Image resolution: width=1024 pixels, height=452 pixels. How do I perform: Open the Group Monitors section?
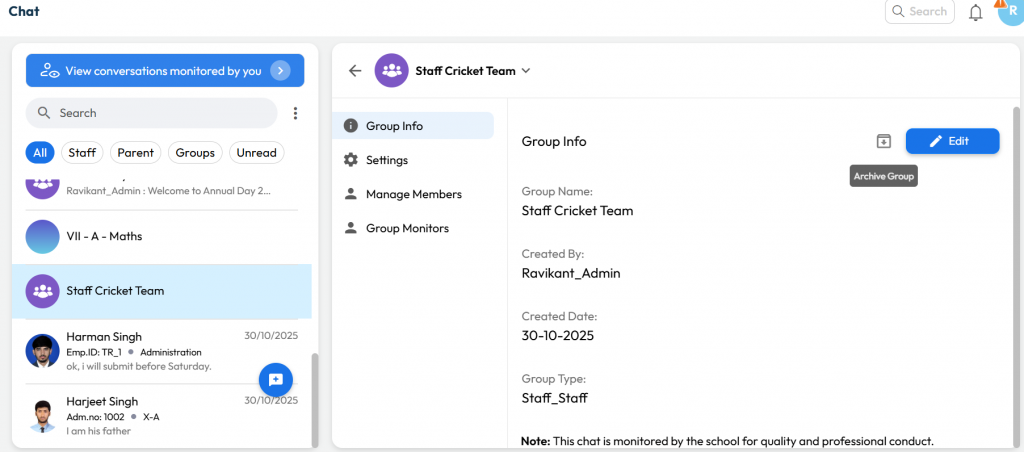tap(407, 228)
